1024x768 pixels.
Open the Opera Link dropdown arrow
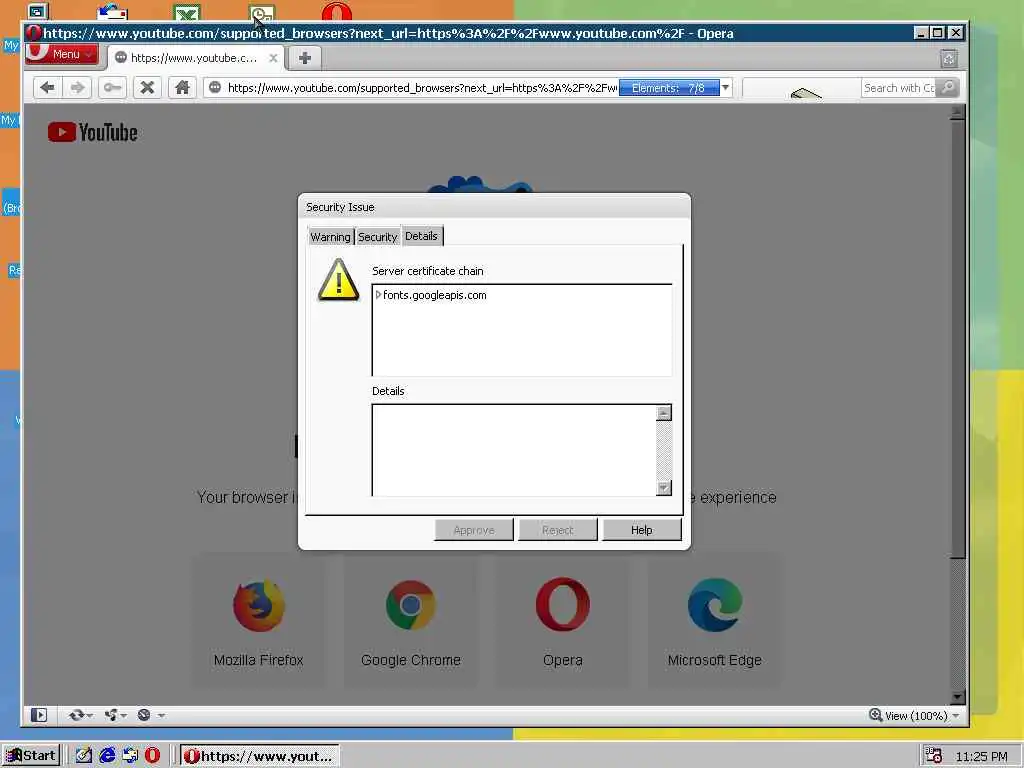[89, 716]
